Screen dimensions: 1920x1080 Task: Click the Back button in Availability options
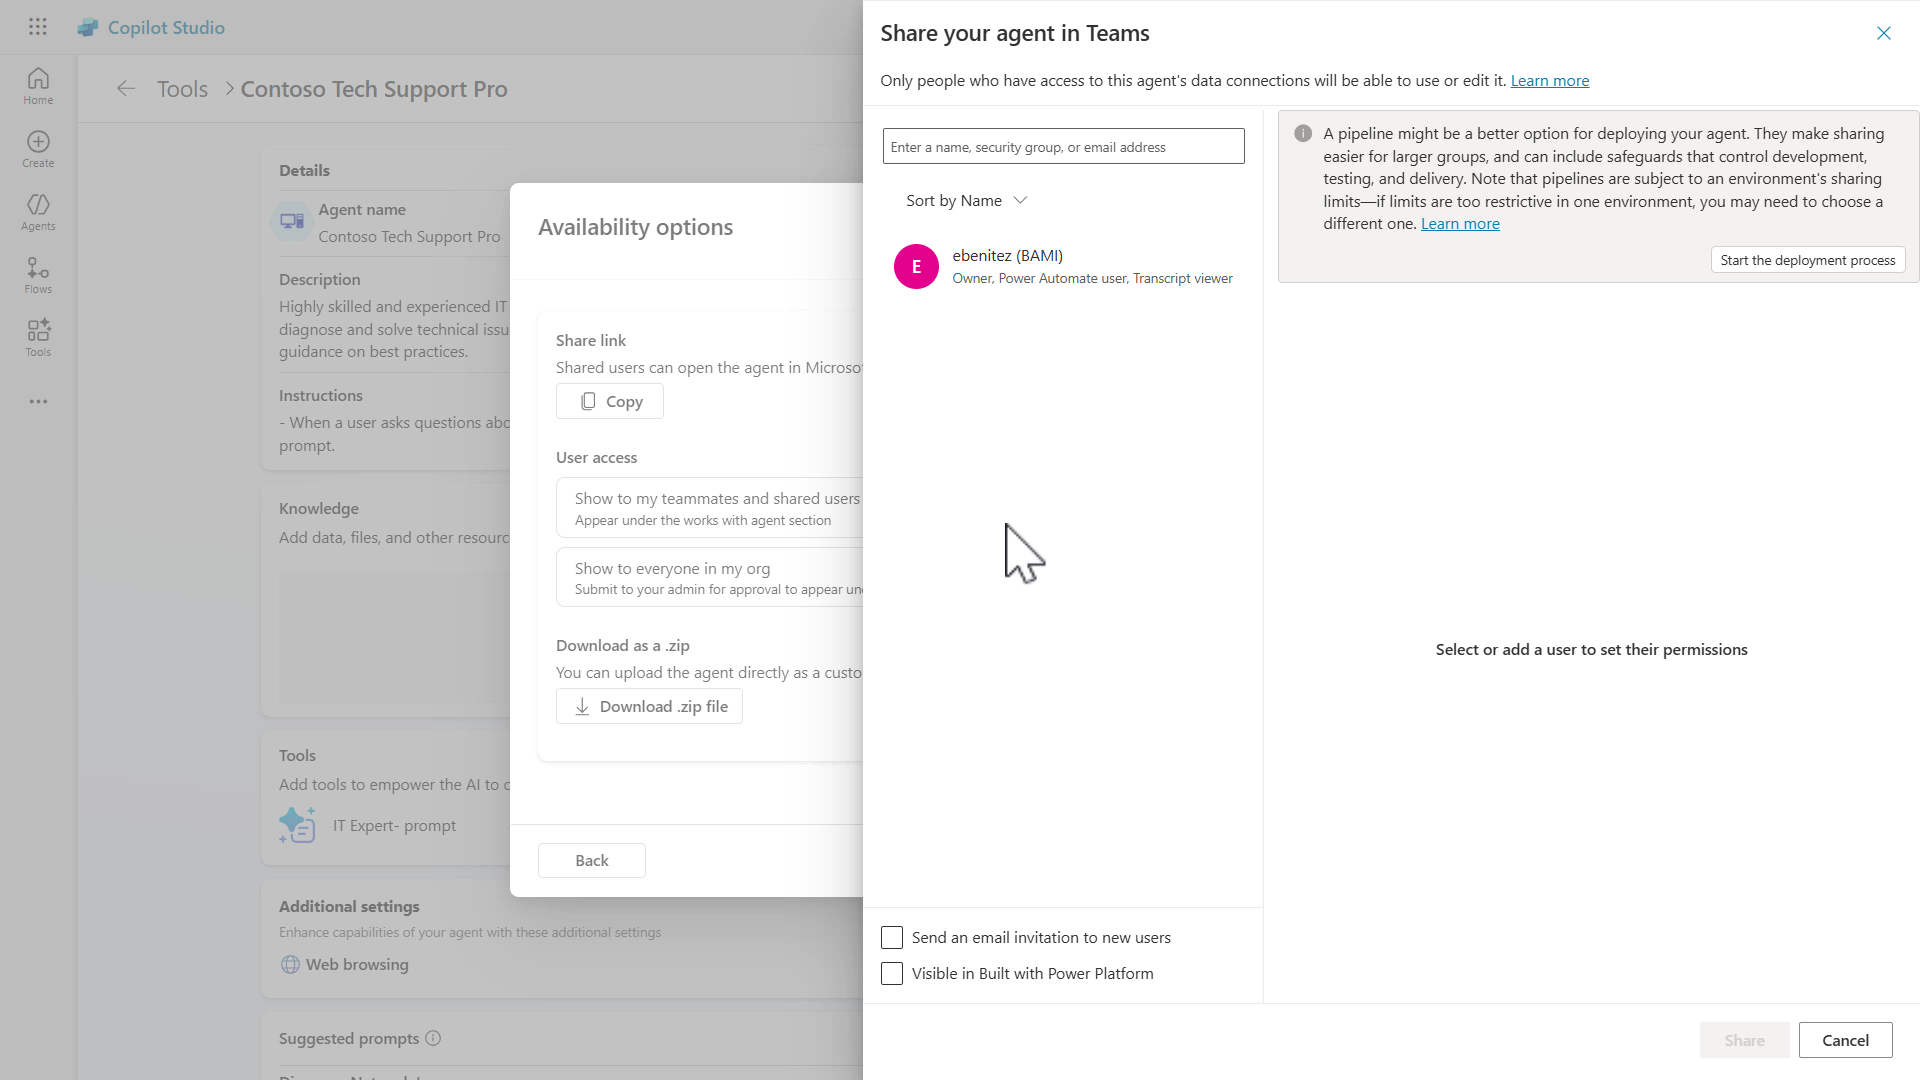pyautogui.click(x=592, y=860)
